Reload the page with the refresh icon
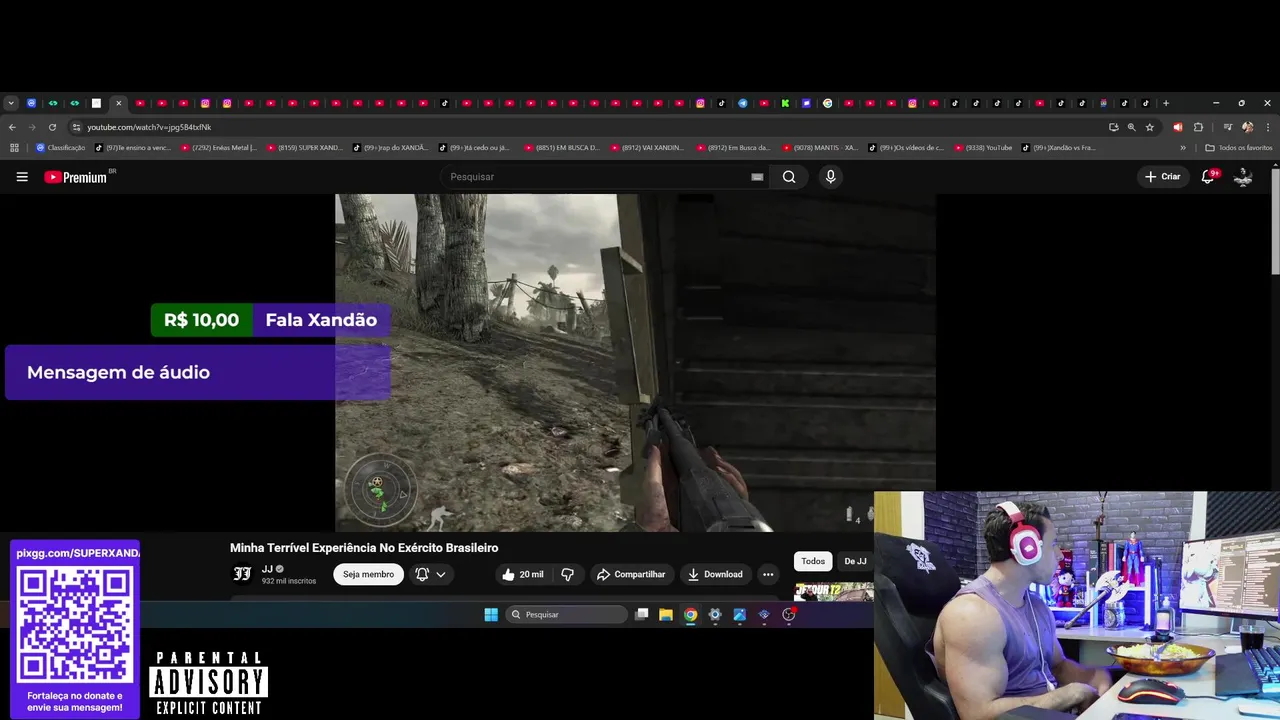Viewport: 1280px width, 720px height. point(52,127)
